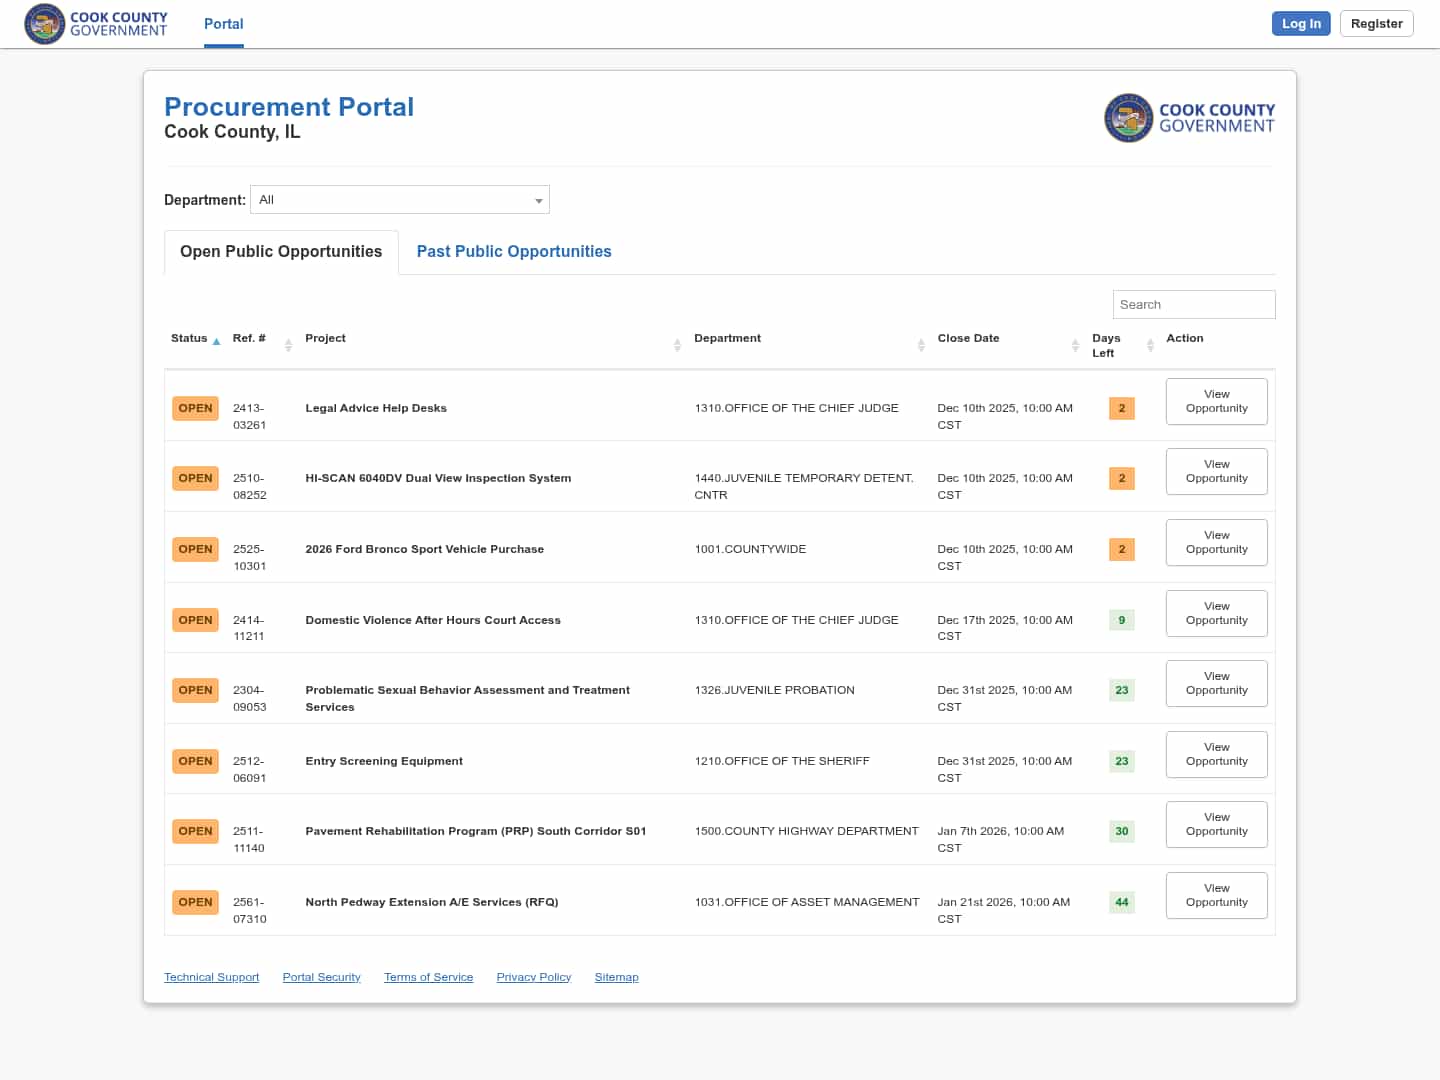Open the Portal navigation item
1440x1080 pixels.
[224, 24]
